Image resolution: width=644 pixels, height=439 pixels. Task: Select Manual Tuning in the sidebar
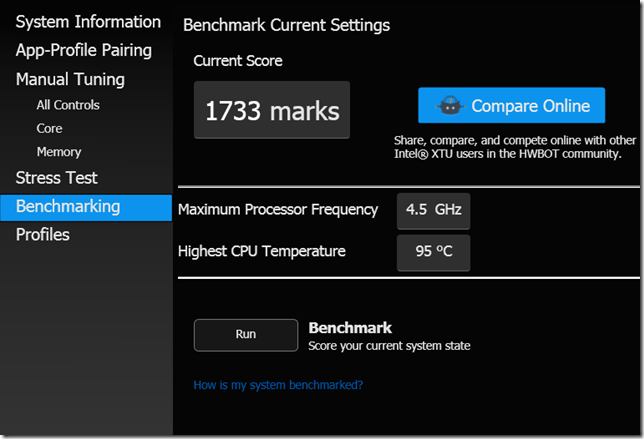(x=70, y=79)
